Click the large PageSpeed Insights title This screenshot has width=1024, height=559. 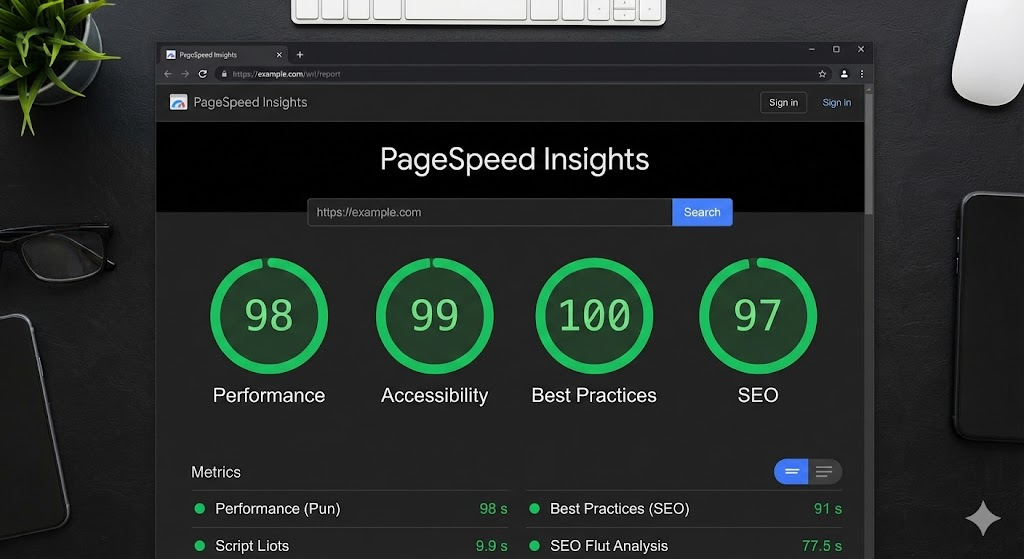pos(515,159)
